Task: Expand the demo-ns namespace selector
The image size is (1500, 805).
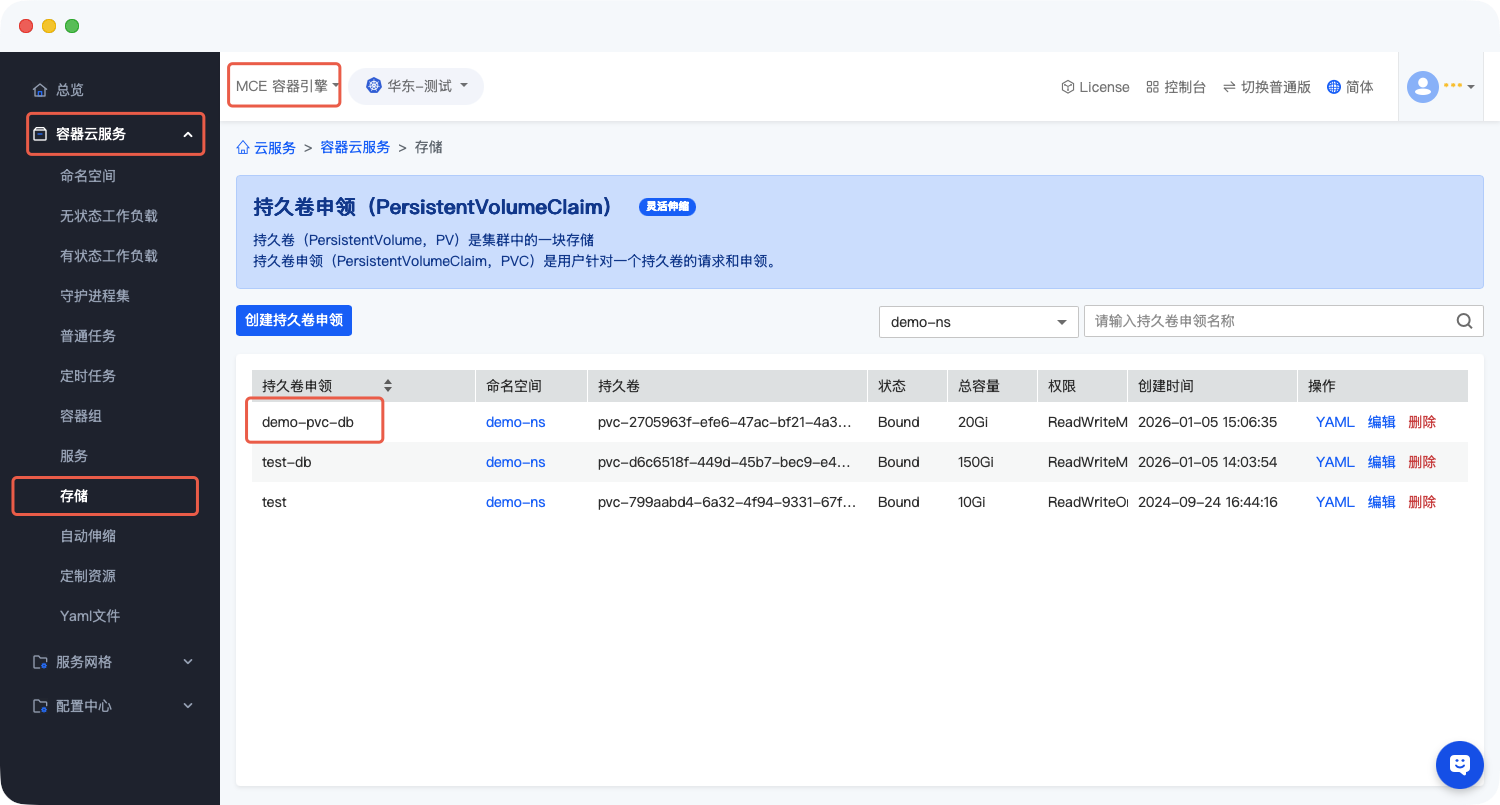Action: [977, 322]
